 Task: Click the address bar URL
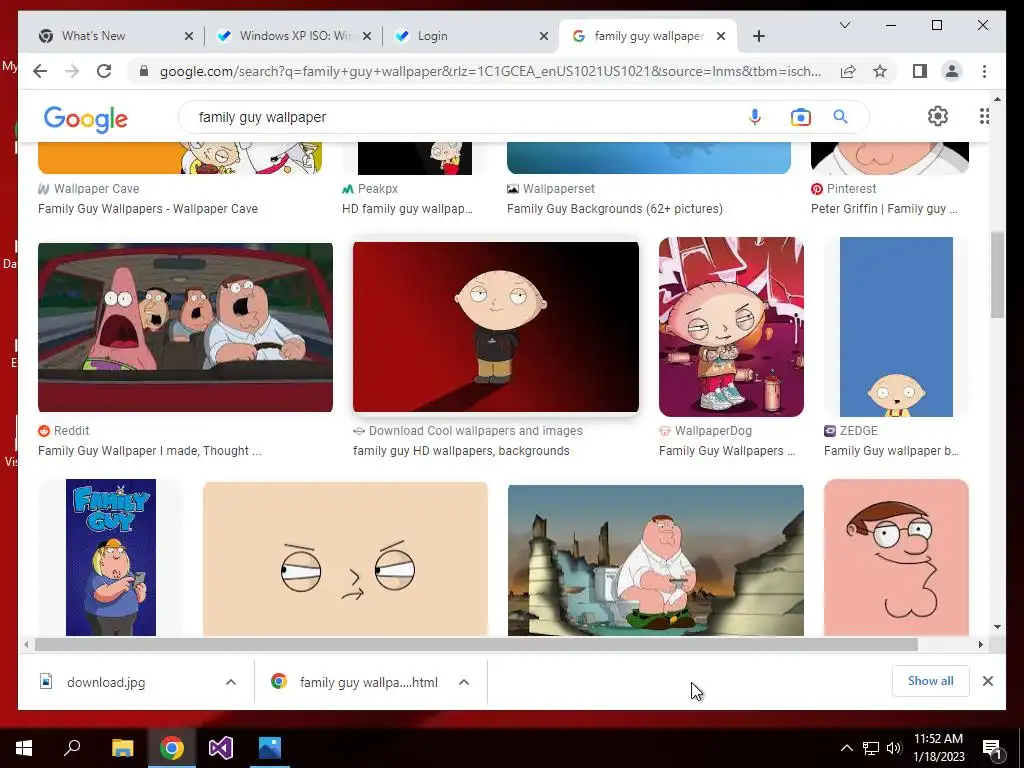tap(490, 71)
